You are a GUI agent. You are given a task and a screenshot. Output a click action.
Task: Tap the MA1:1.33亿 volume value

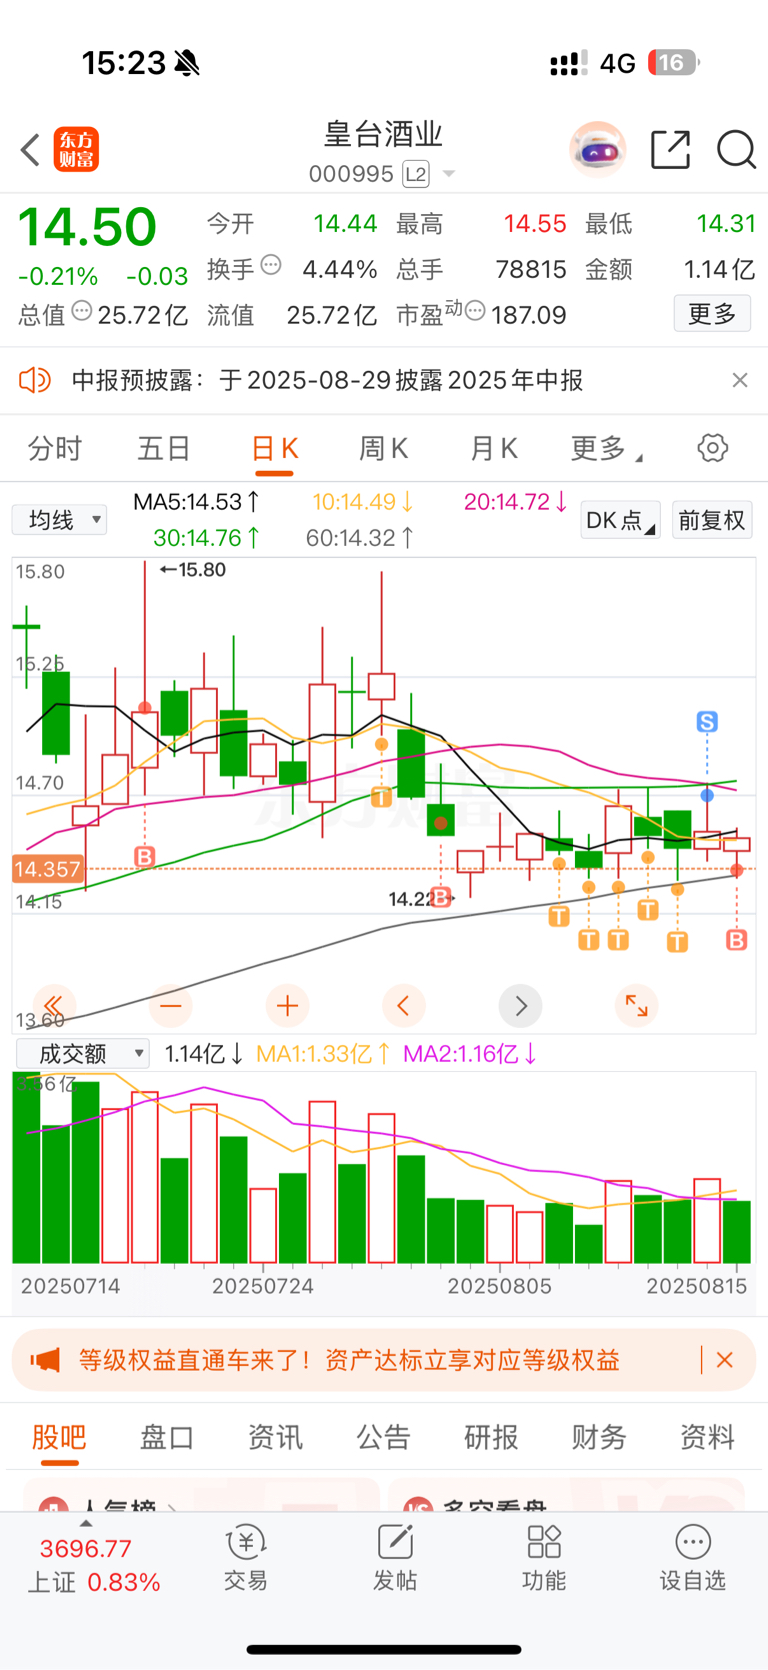pos(322,1053)
